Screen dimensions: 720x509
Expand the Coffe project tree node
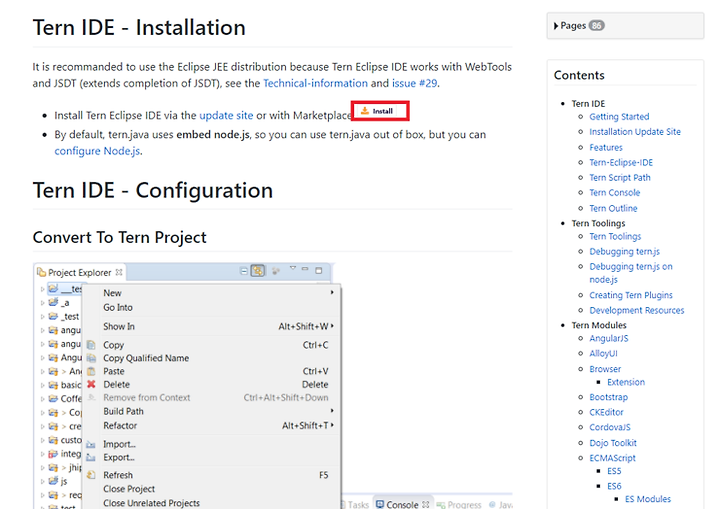(42, 399)
